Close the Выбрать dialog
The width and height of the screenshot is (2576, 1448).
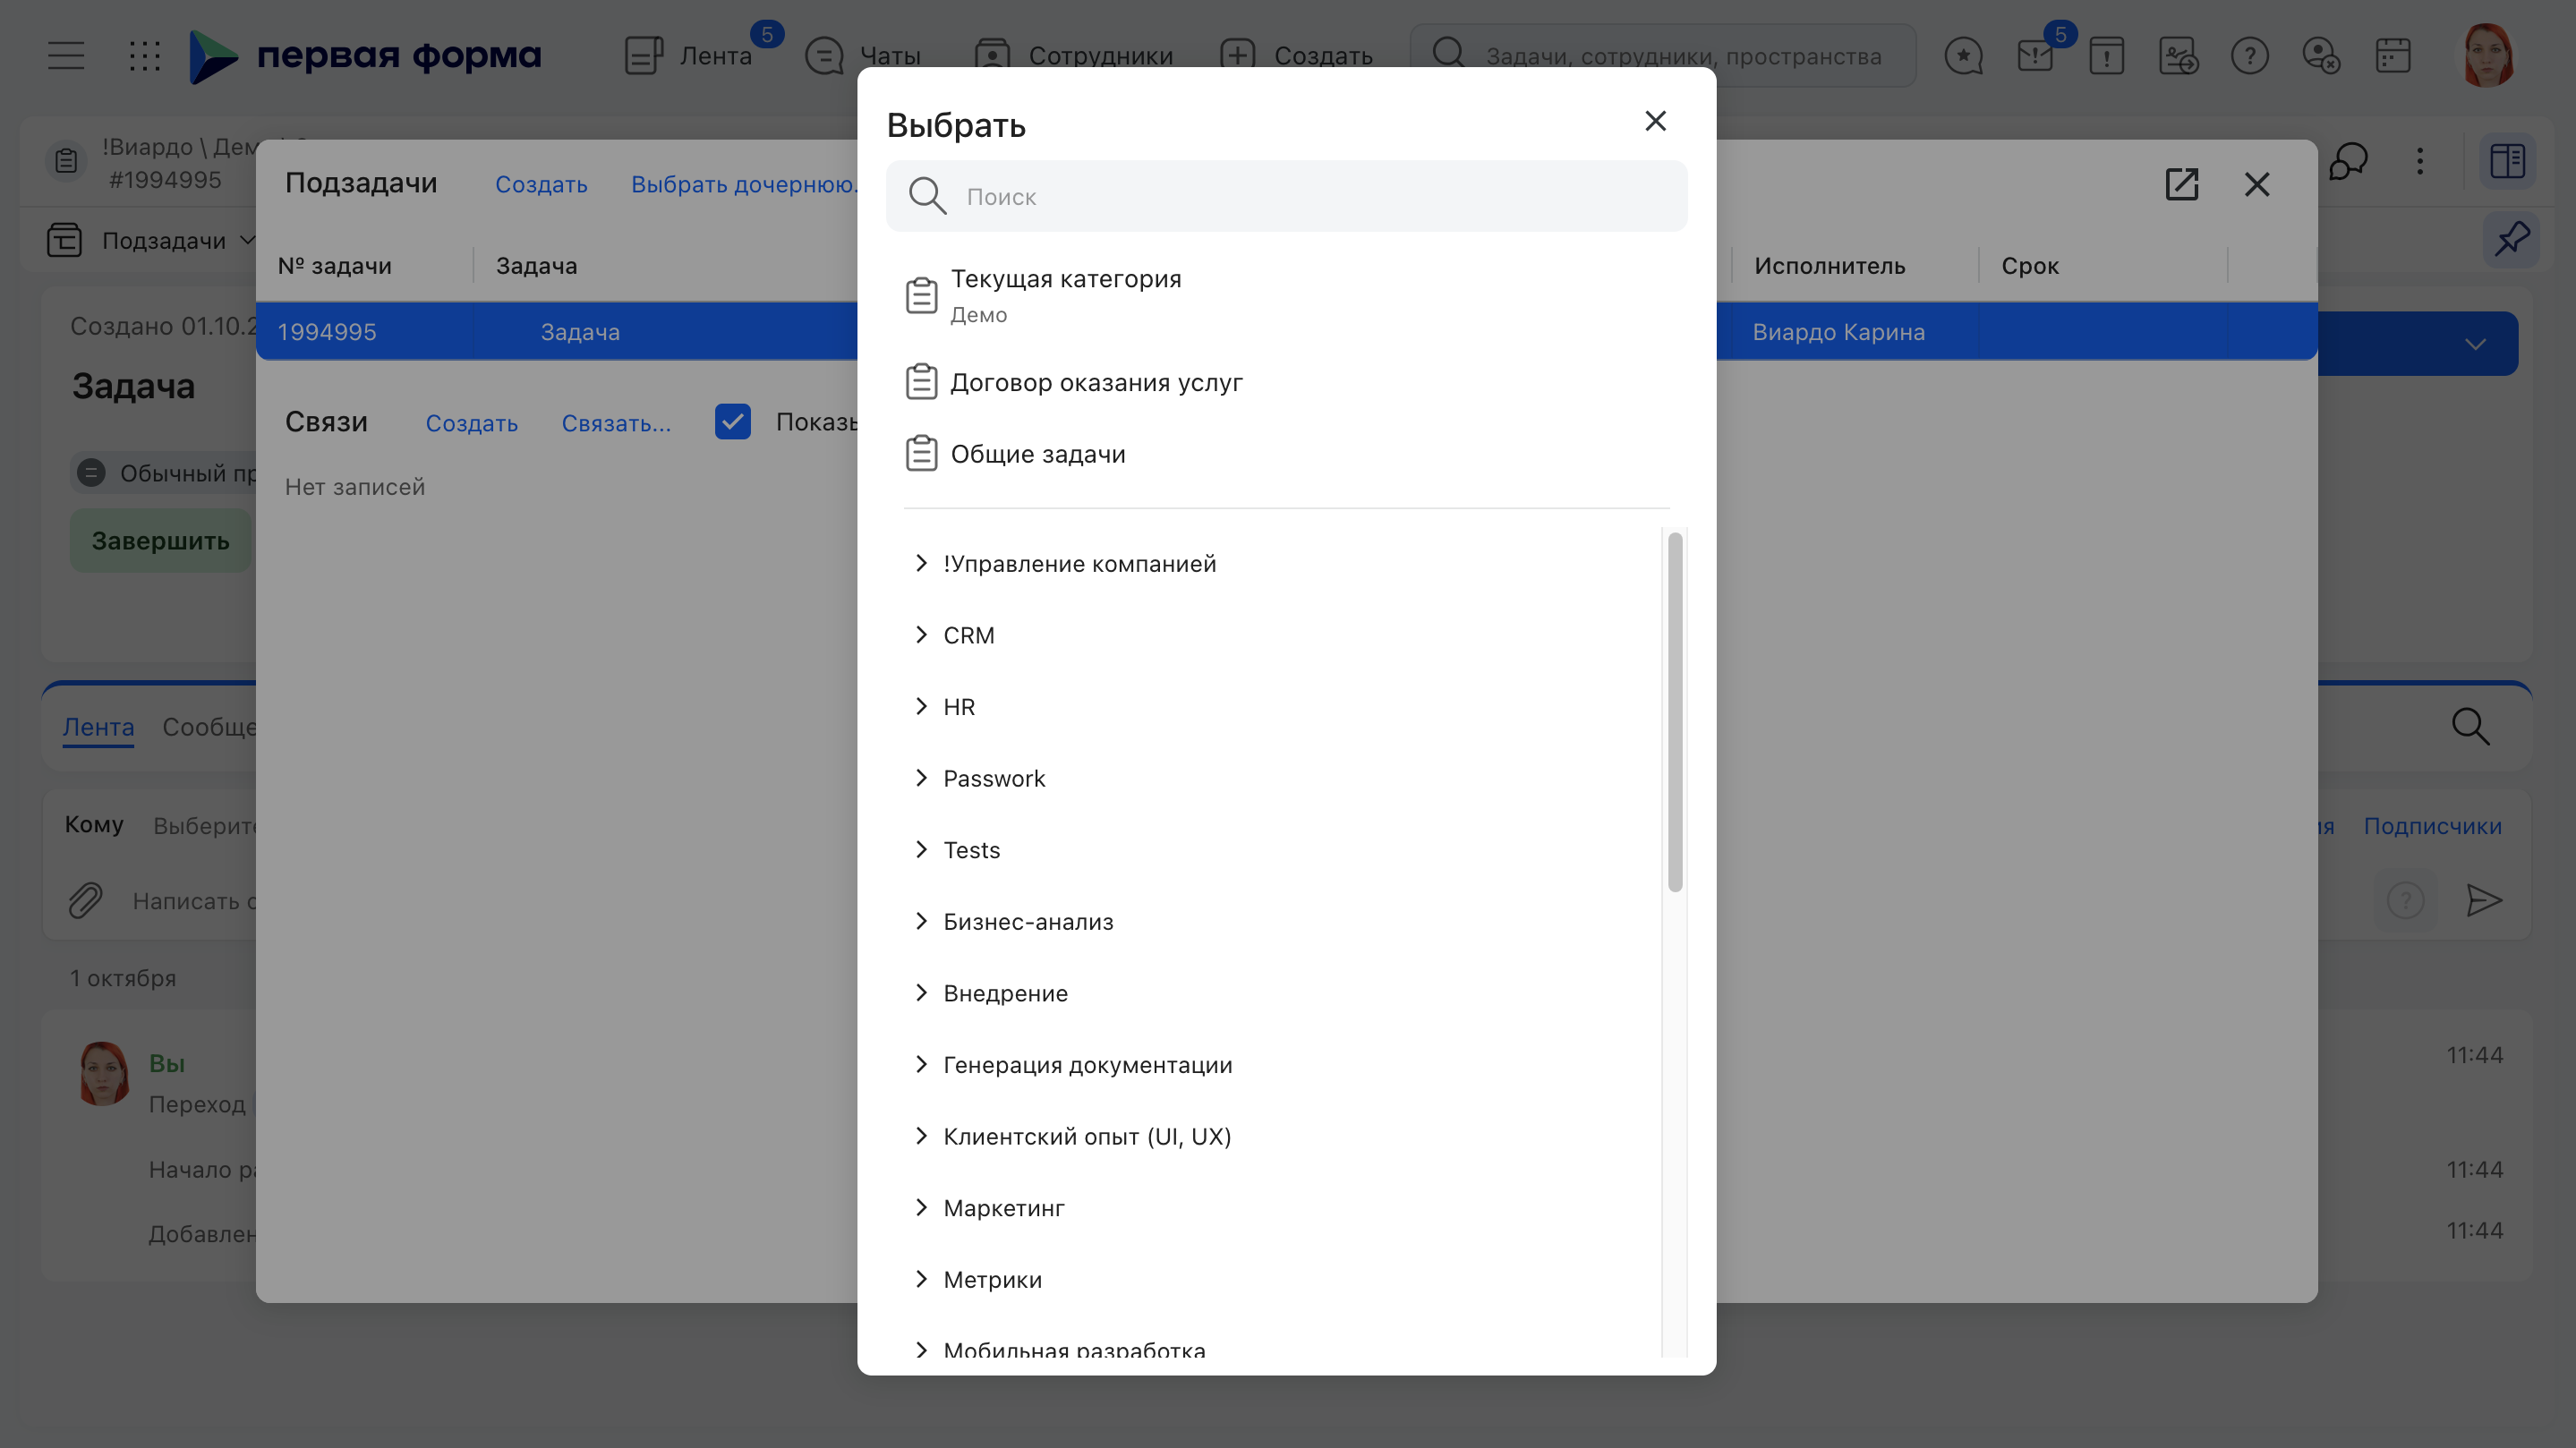tap(1655, 121)
